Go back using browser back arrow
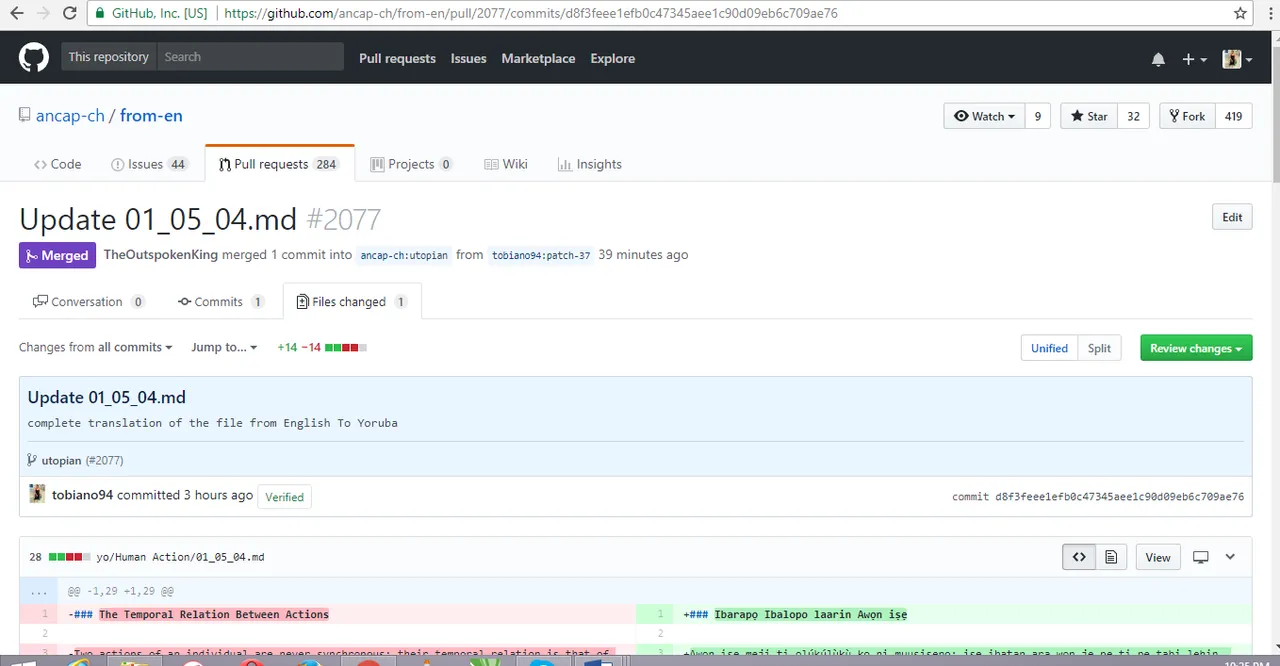 [x=15, y=14]
